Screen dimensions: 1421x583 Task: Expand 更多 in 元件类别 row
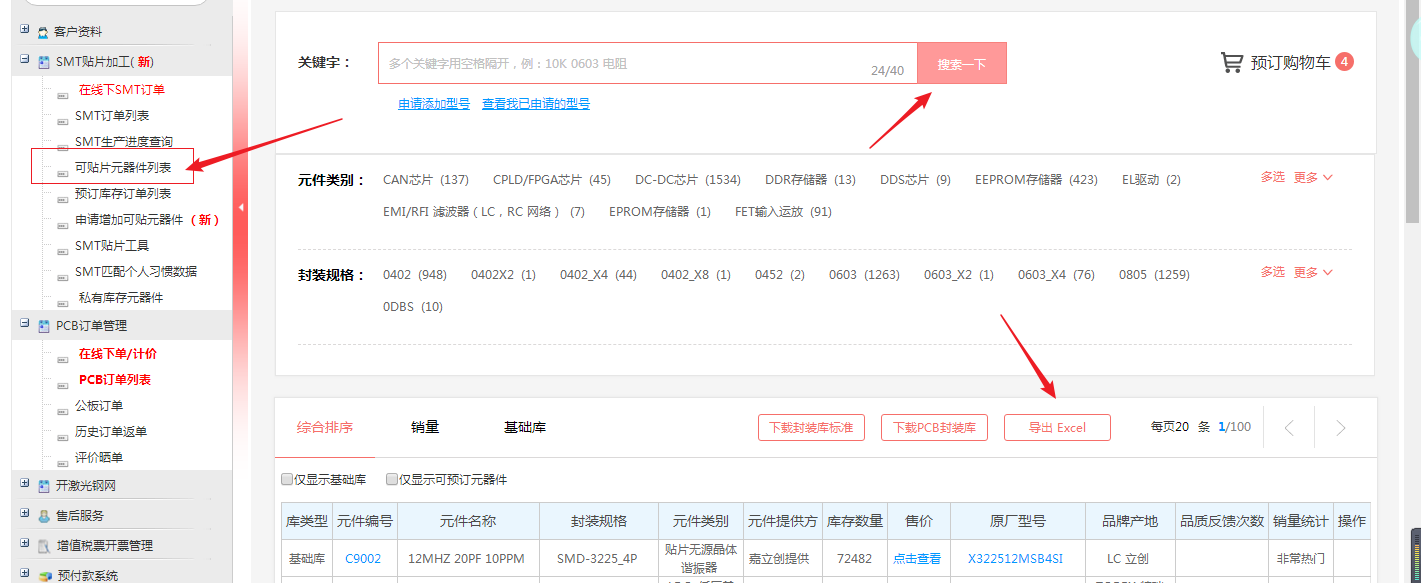pos(1313,177)
